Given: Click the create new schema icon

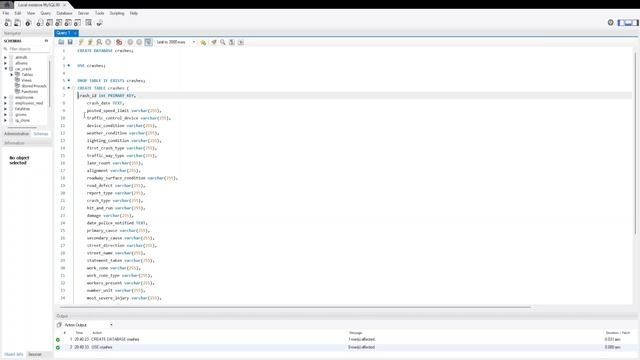Looking at the screenshot, I should [40, 23].
